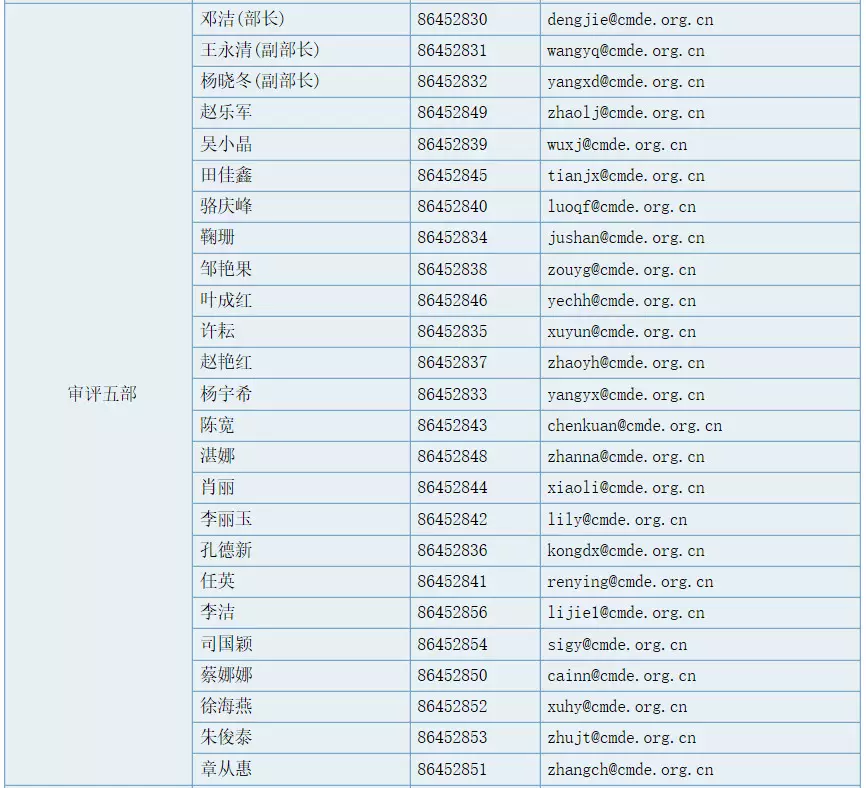The width and height of the screenshot is (866, 788).
Task: Select the 鞠珊 name cell
Action: [x=302, y=238]
